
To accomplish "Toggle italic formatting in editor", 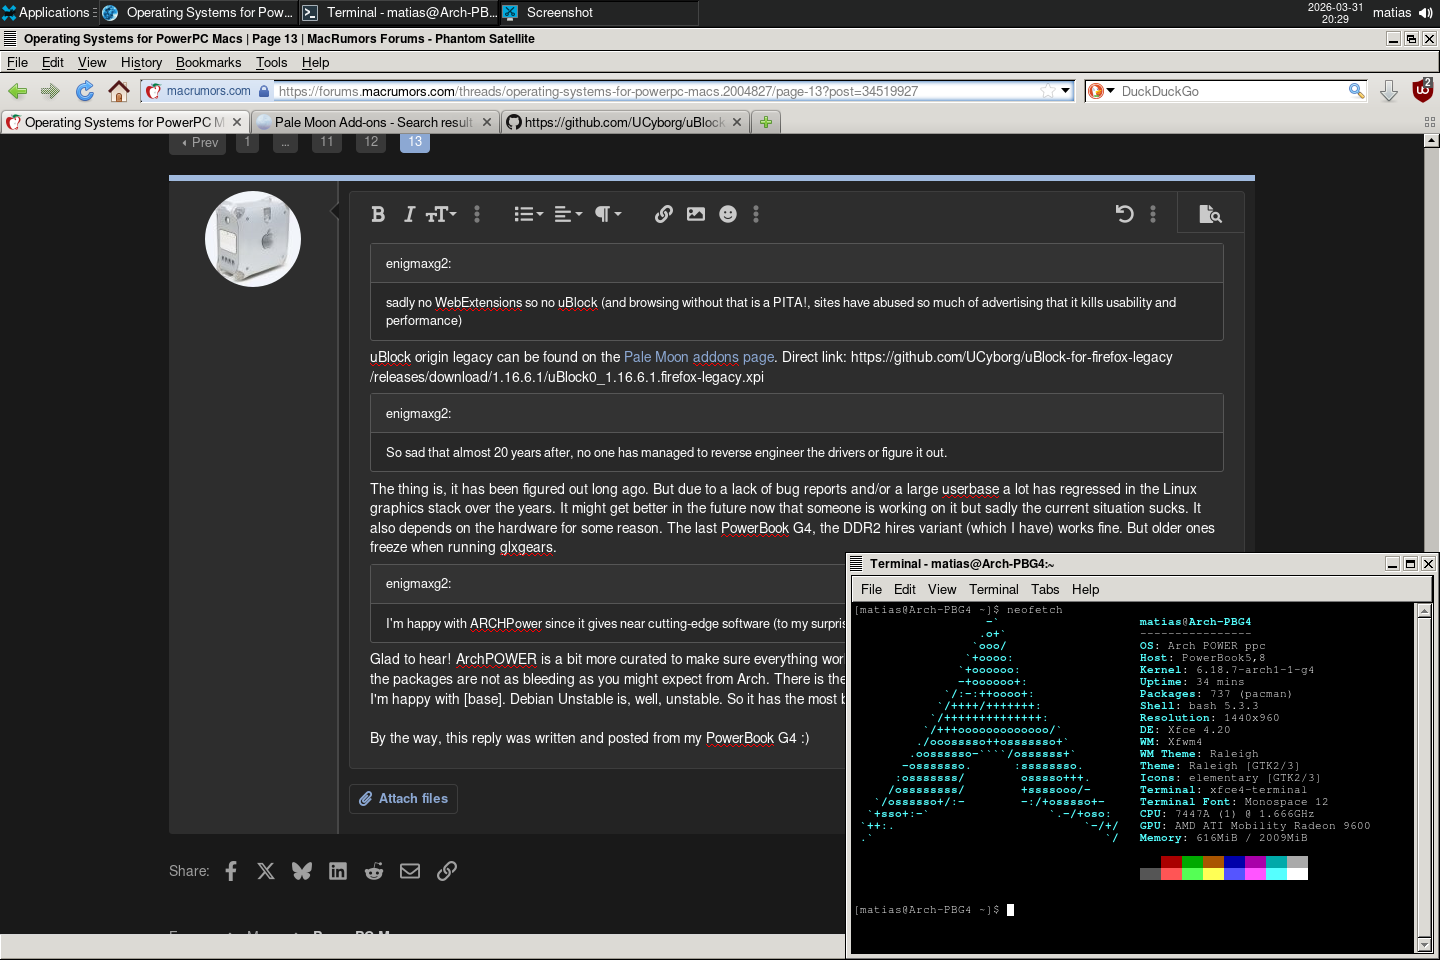I will [x=408, y=214].
